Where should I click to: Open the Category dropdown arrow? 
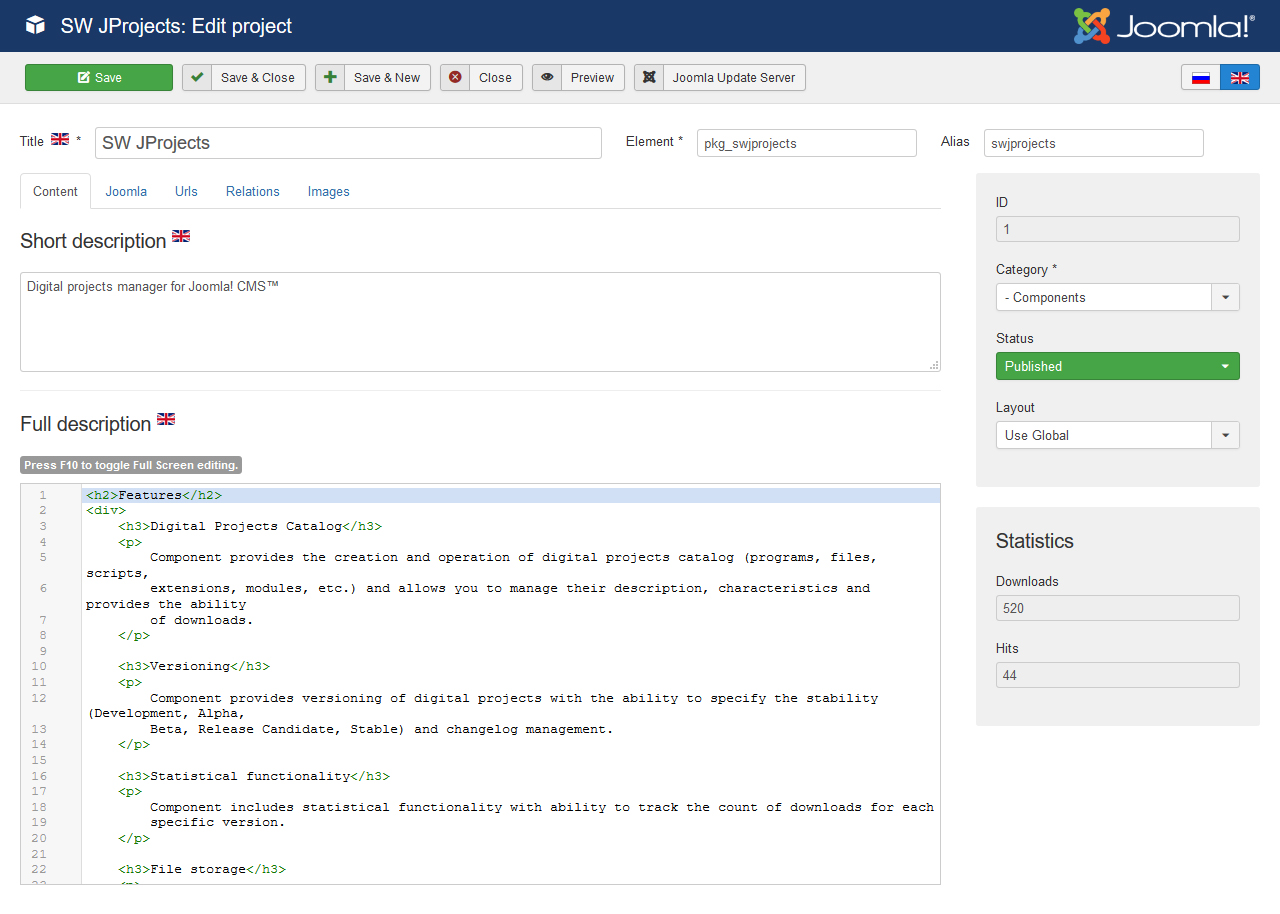pos(1226,297)
